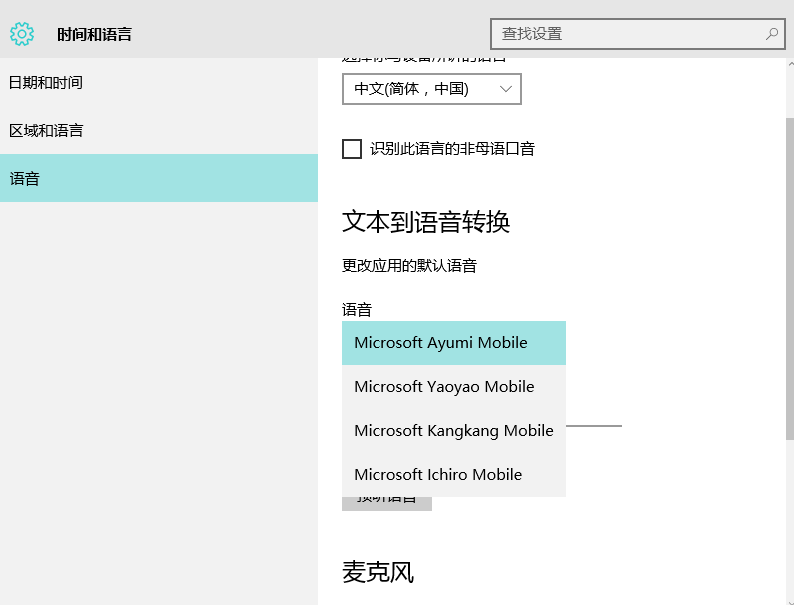The image size is (794, 605).
Task: Click the 更改应用的默认语音 text
Action: [x=409, y=265]
